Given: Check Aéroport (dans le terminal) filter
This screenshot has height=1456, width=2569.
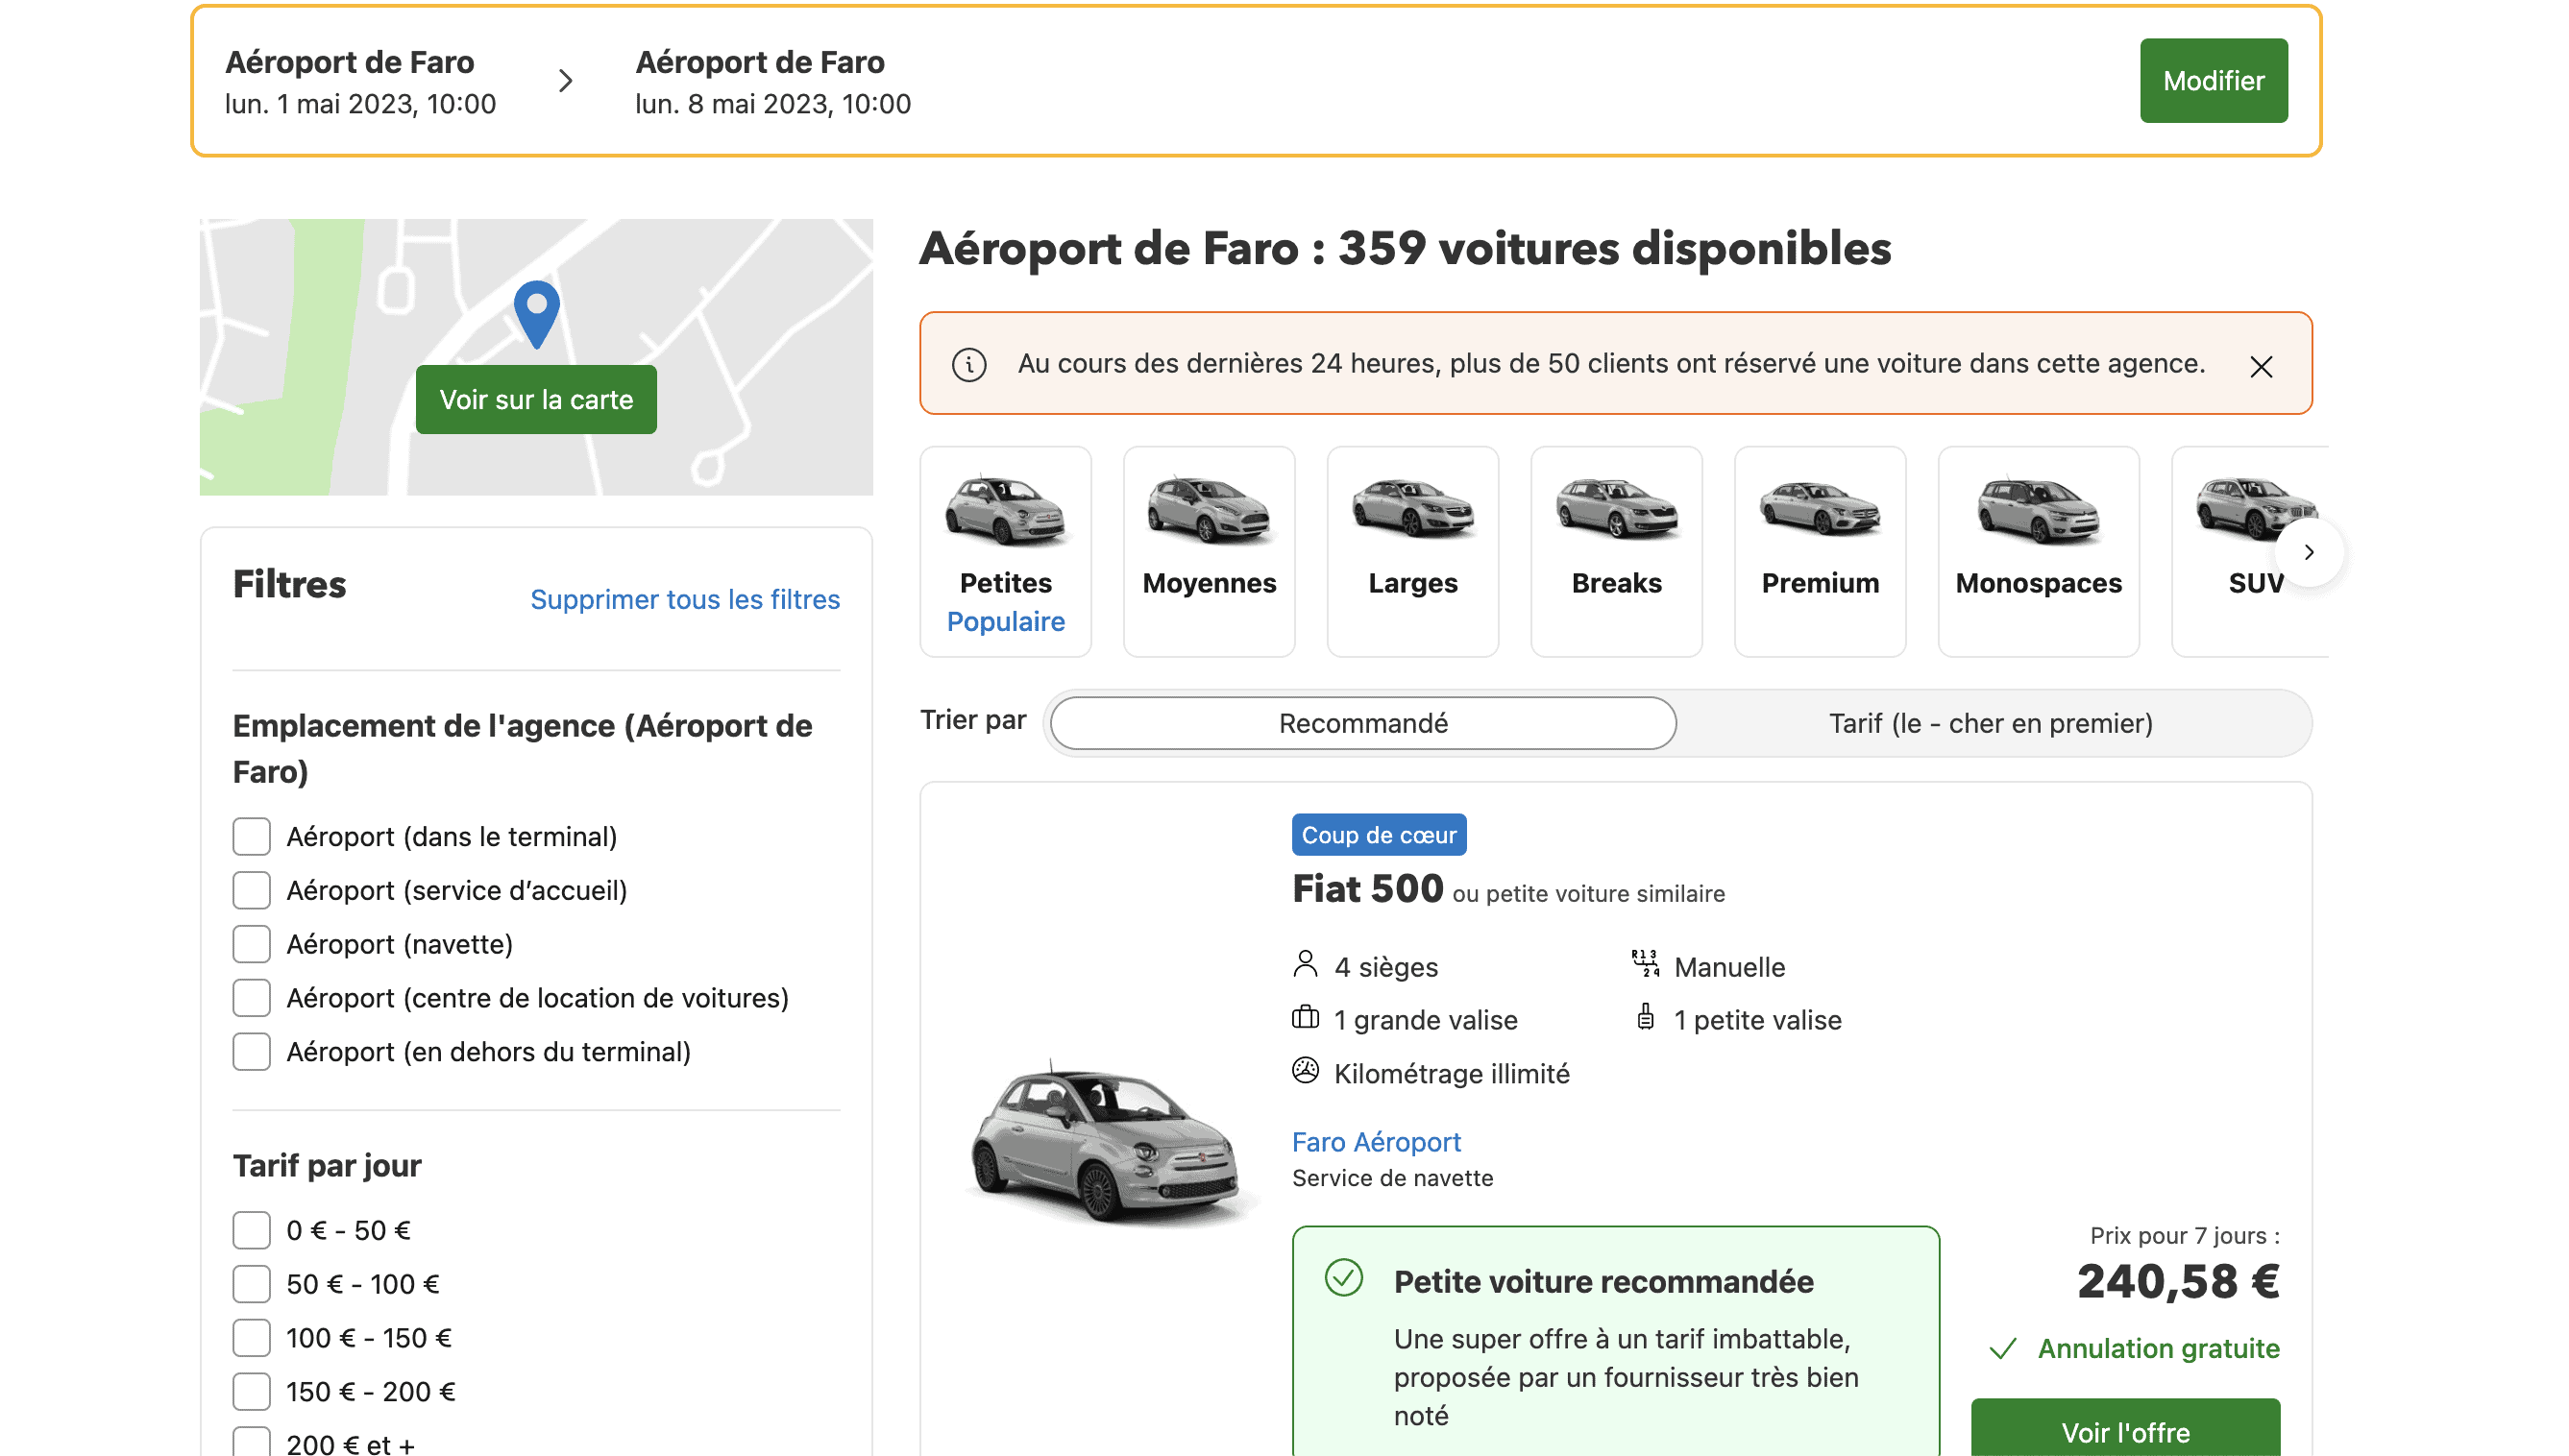Looking at the screenshot, I should [251, 836].
